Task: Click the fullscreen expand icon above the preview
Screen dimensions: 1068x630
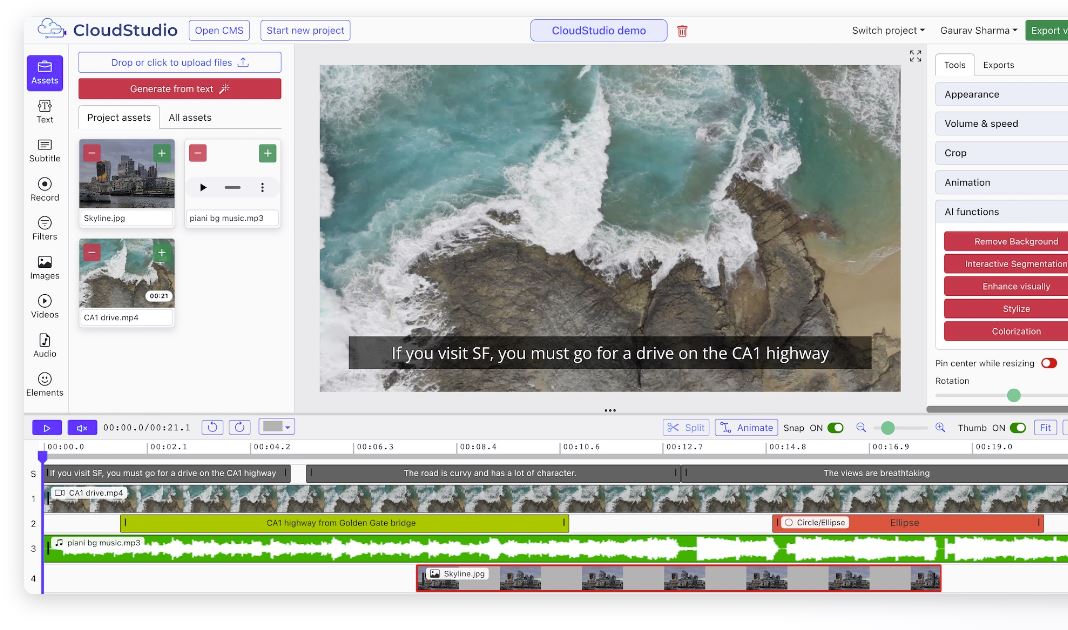Action: [x=915, y=57]
